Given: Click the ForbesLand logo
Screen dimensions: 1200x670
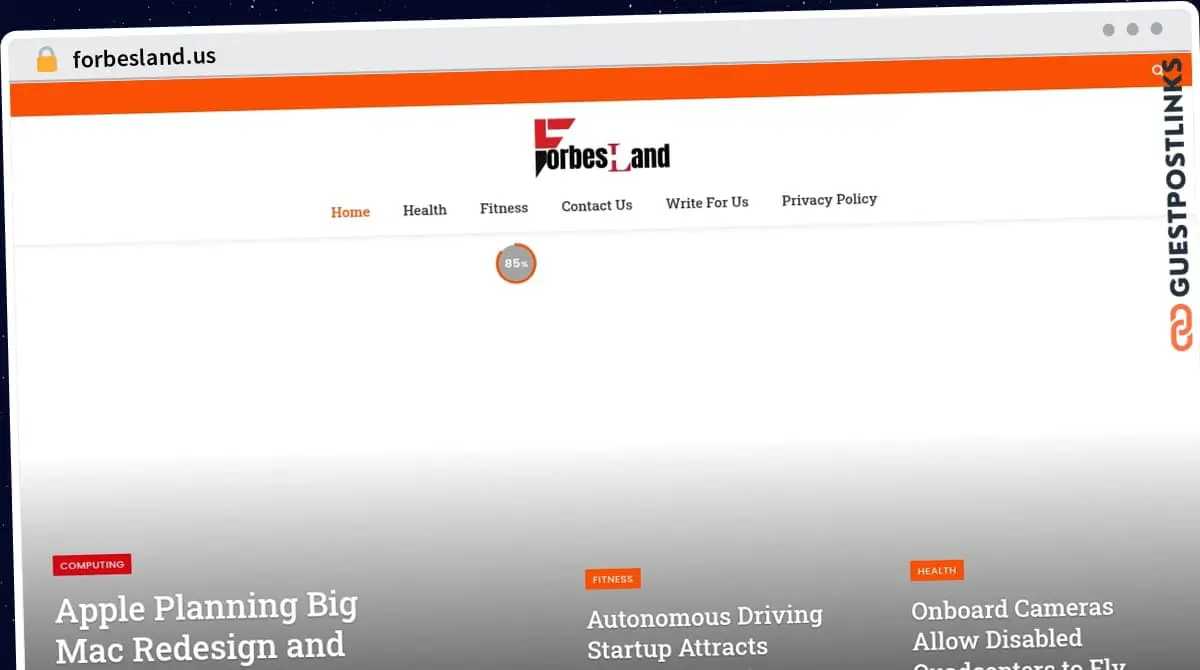Looking at the screenshot, I should point(602,148).
